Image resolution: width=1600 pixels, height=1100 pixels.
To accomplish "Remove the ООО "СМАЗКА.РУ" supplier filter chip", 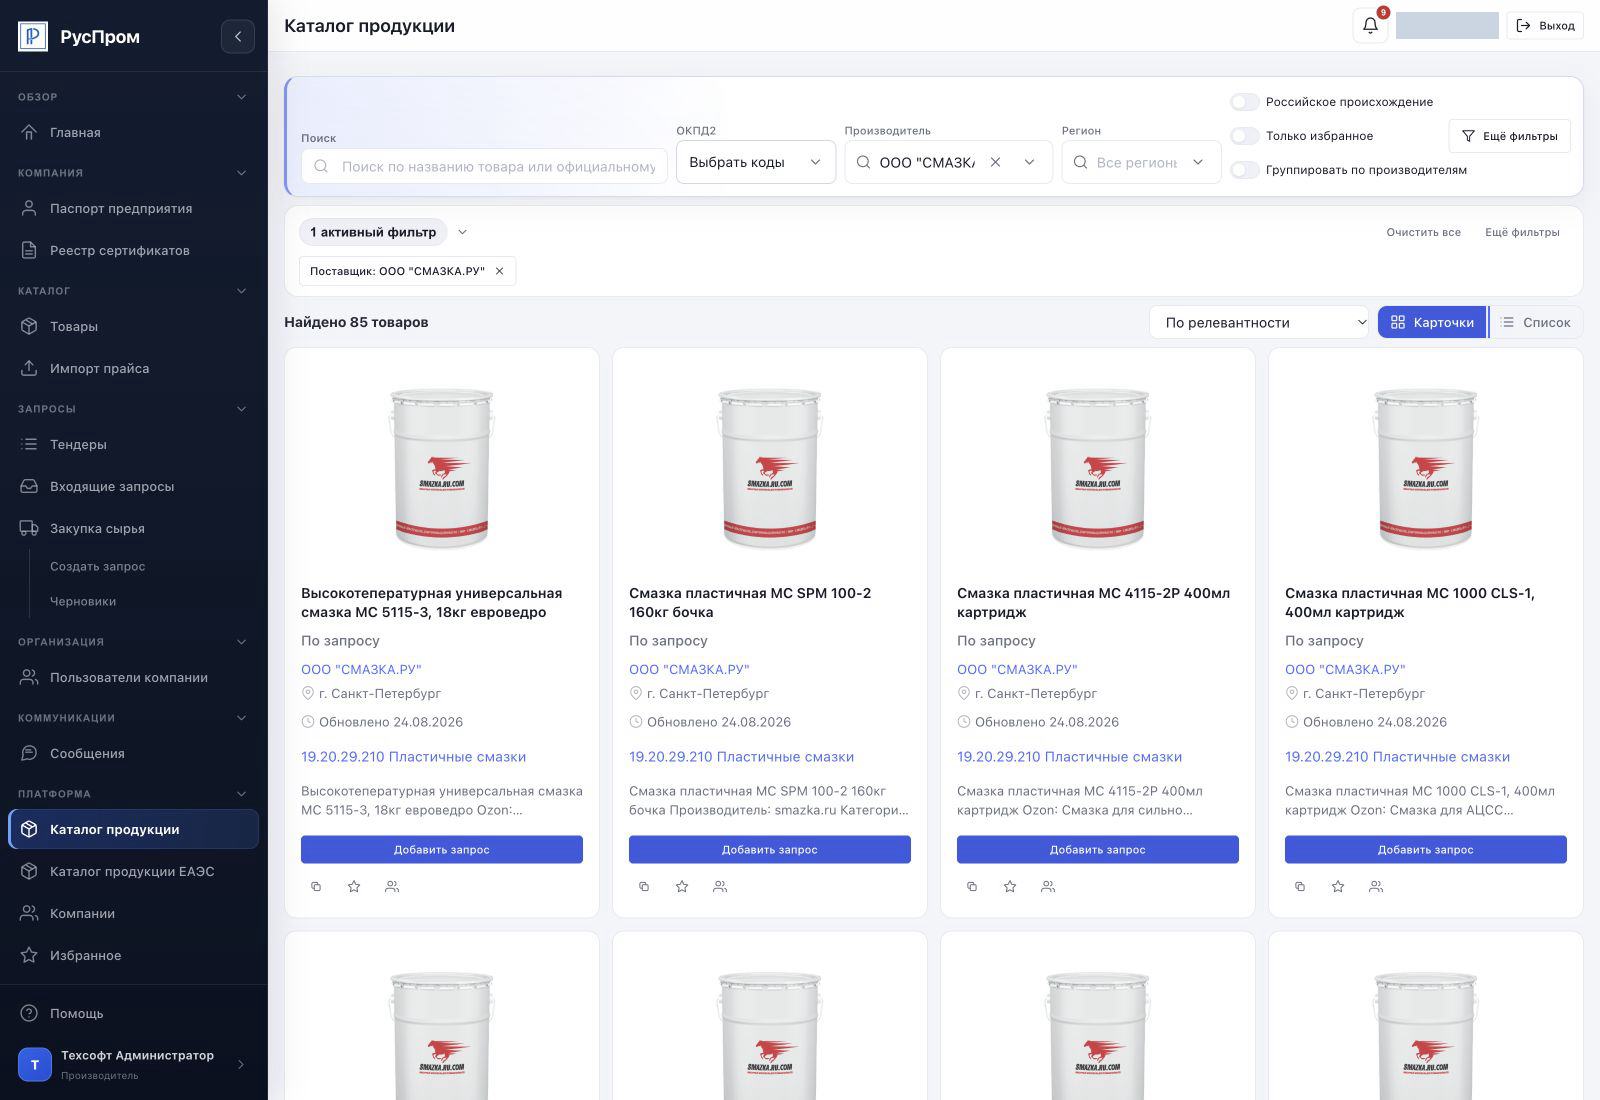I will [x=500, y=271].
